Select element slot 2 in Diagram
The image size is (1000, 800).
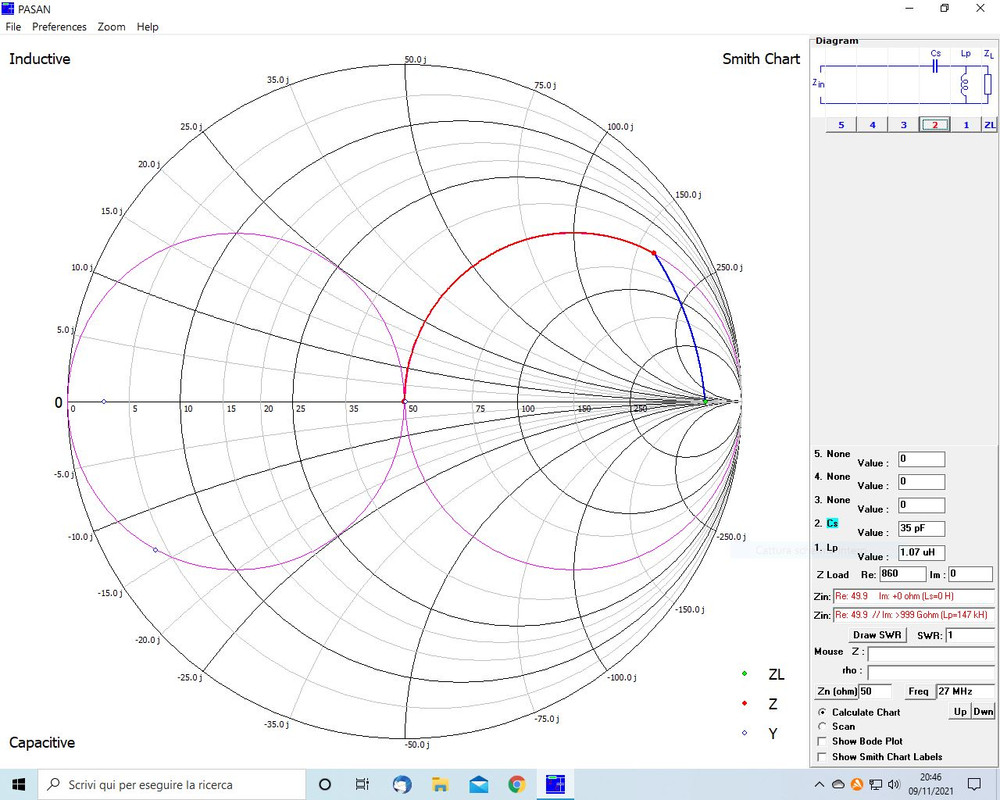pyautogui.click(x=935, y=125)
